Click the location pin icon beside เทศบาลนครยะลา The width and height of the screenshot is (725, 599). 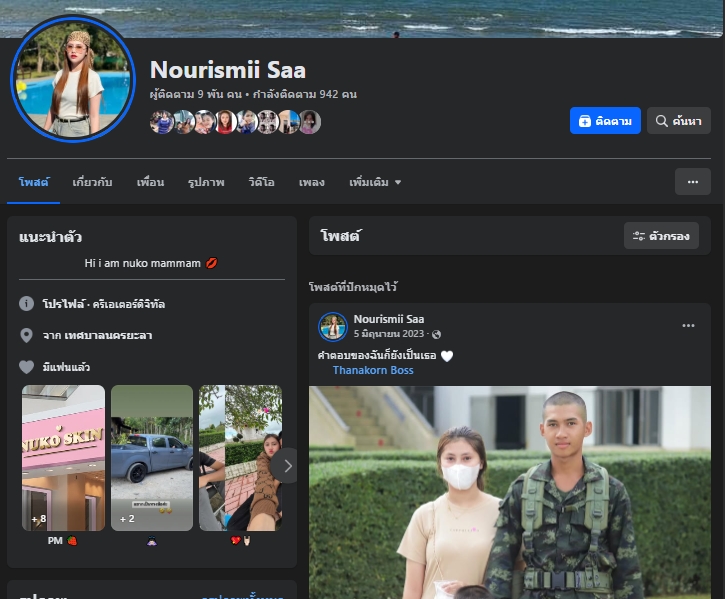pos(26,335)
